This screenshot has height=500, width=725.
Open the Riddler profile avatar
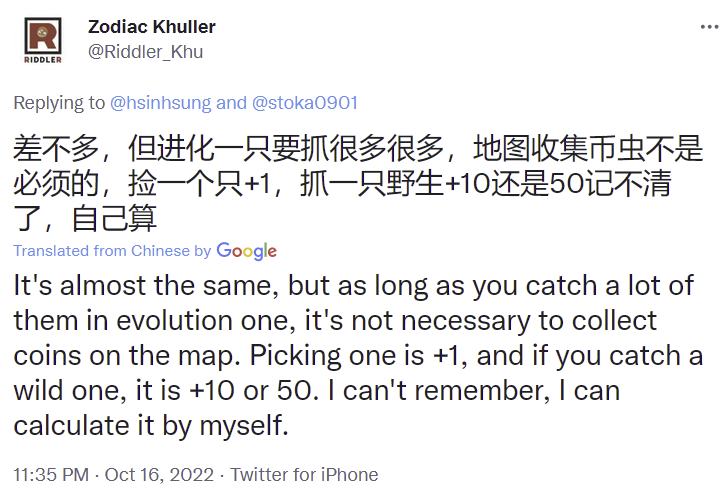(x=41, y=40)
